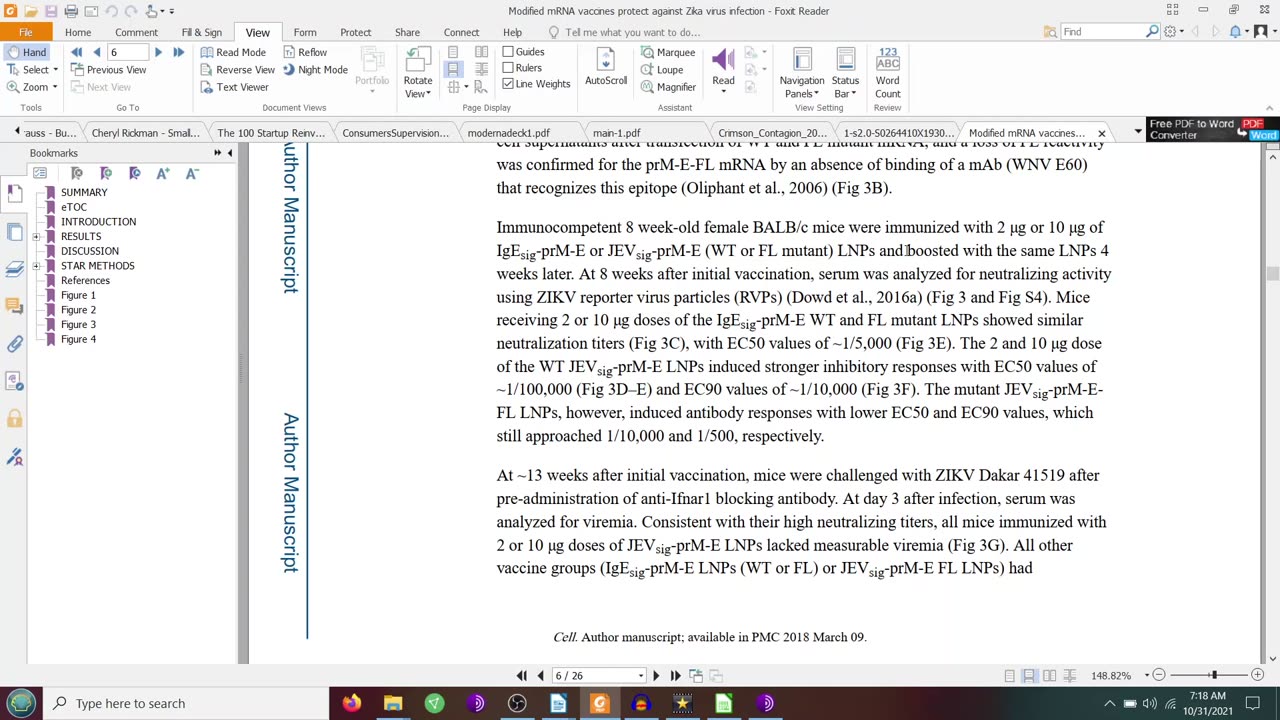The image size is (1280, 720).
Task: Select the Marquee zoom tool
Action: (667, 52)
